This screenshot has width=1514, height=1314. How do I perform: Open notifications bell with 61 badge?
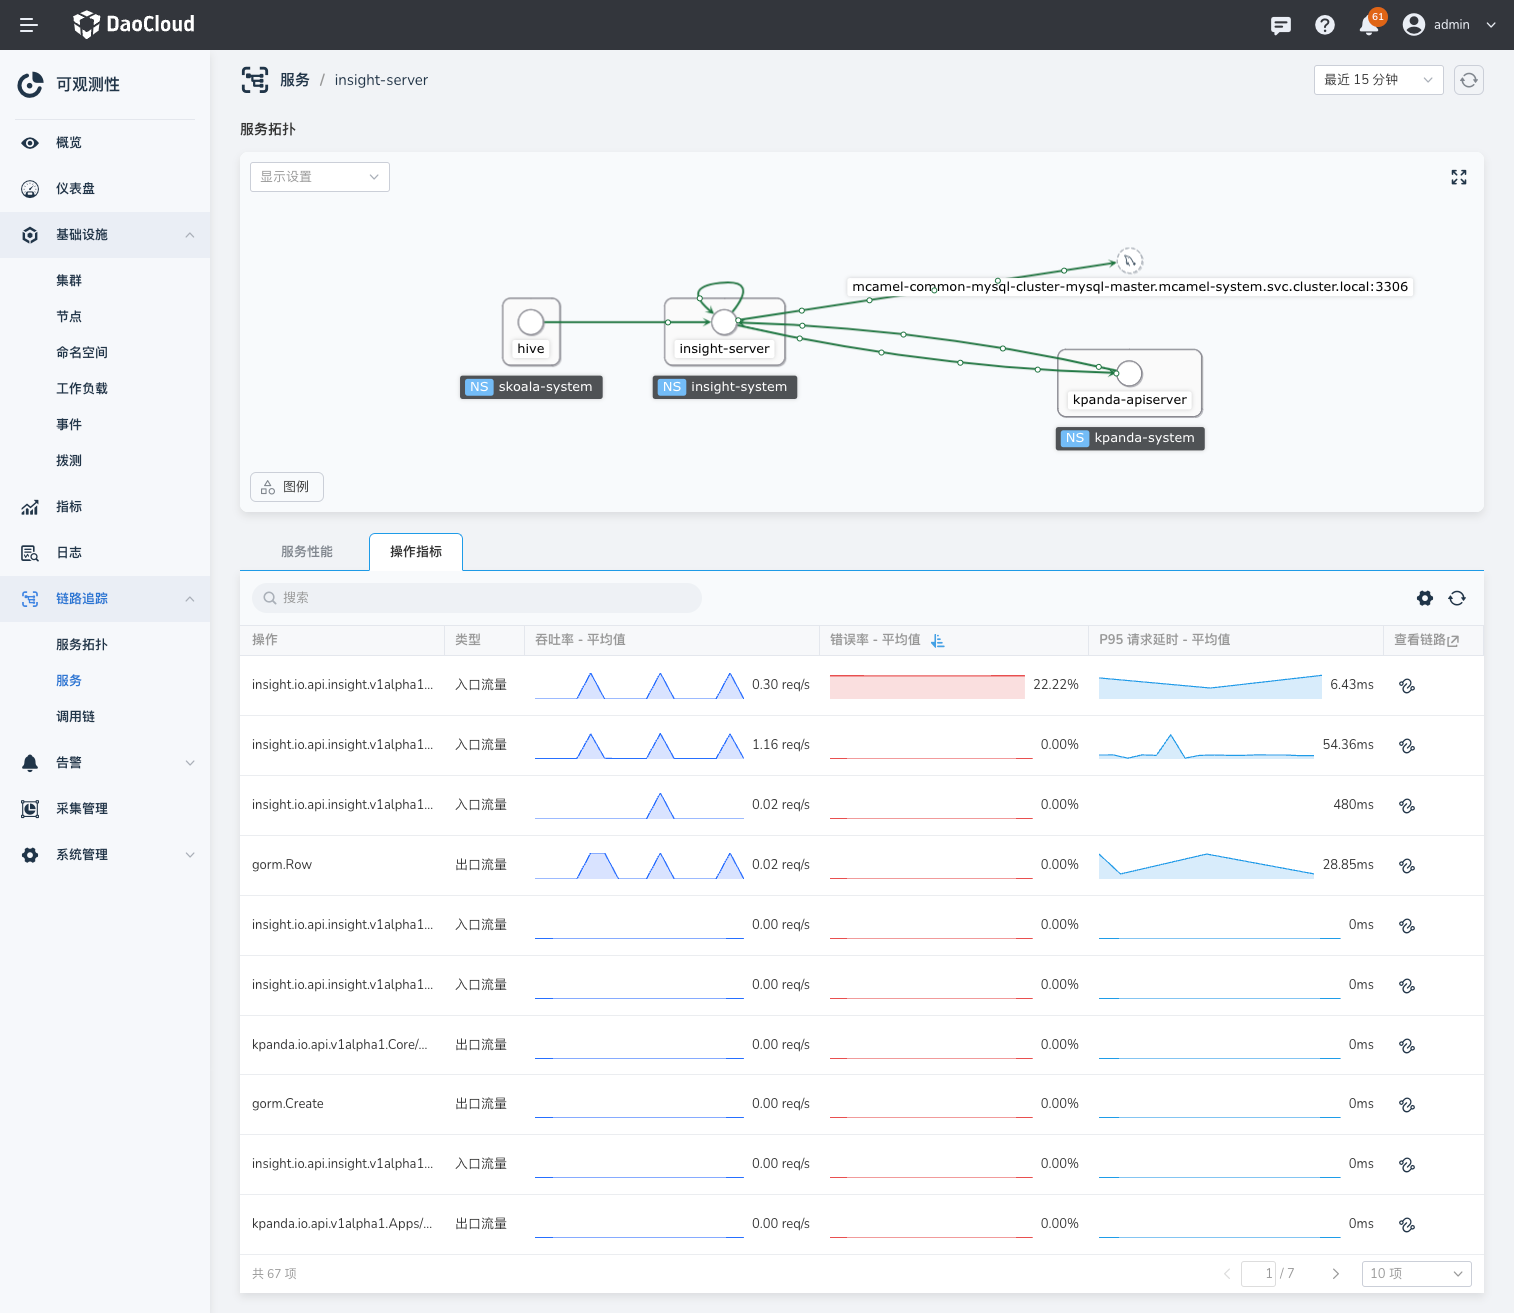point(1369,25)
